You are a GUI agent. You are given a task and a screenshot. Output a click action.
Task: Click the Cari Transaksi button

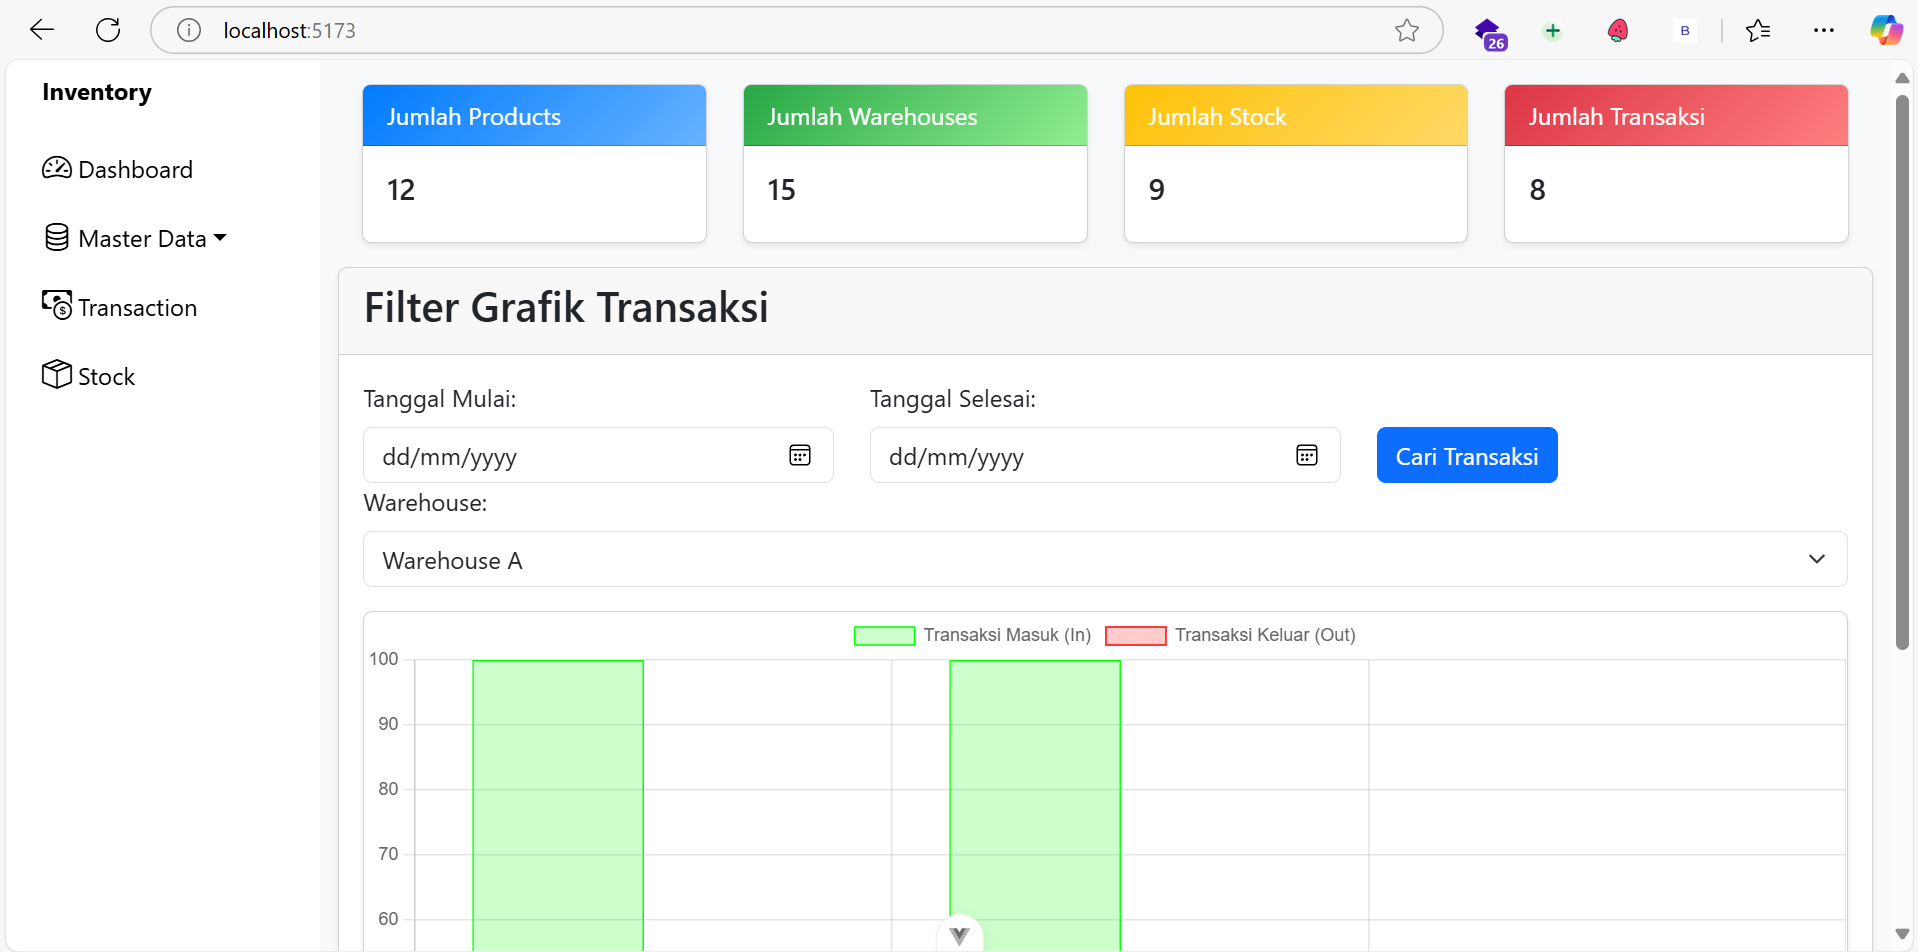(1466, 456)
